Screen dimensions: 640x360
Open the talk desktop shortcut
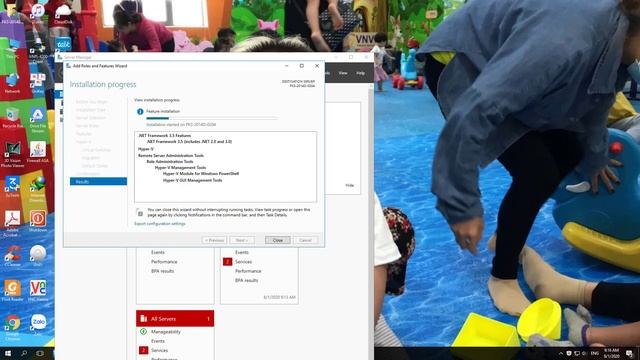tap(63, 44)
